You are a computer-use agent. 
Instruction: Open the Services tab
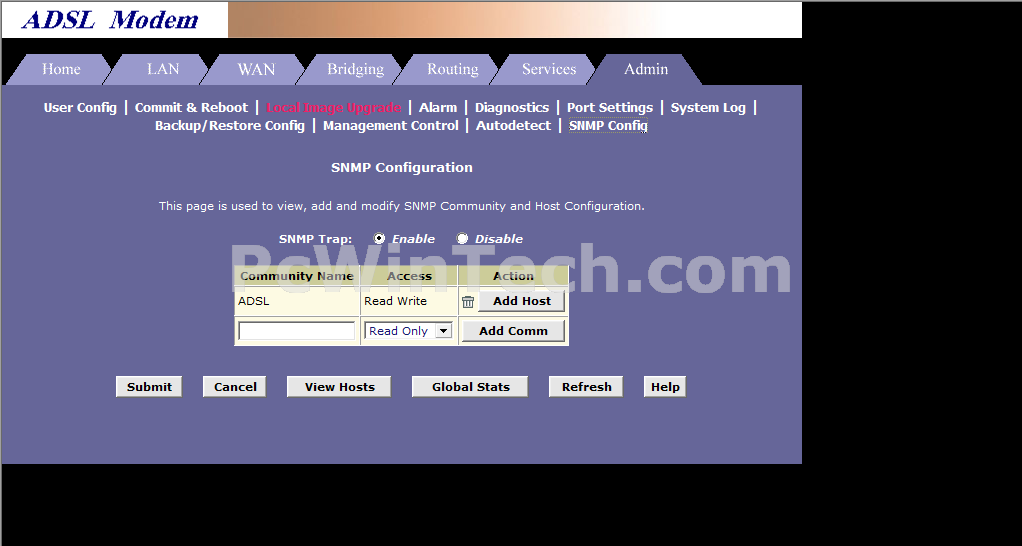click(x=549, y=69)
